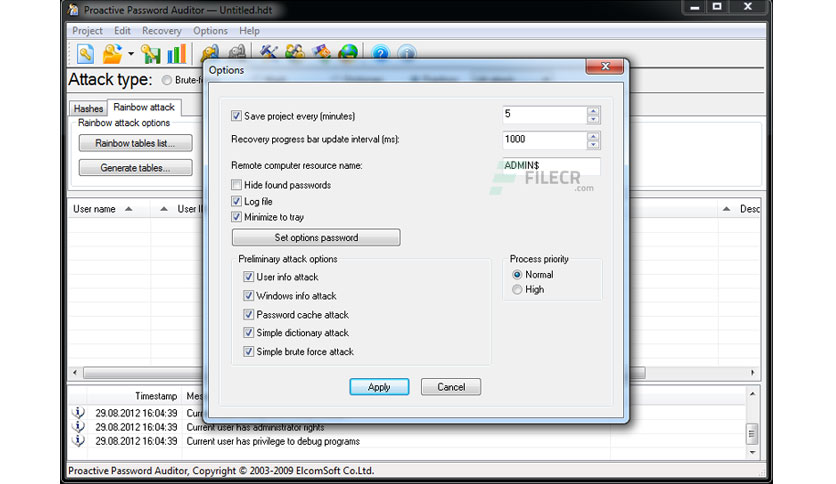The height and width of the screenshot is (484, 836).
Task: Click log panel scrollbar up arrow
Action: click(x=752, y=394)
